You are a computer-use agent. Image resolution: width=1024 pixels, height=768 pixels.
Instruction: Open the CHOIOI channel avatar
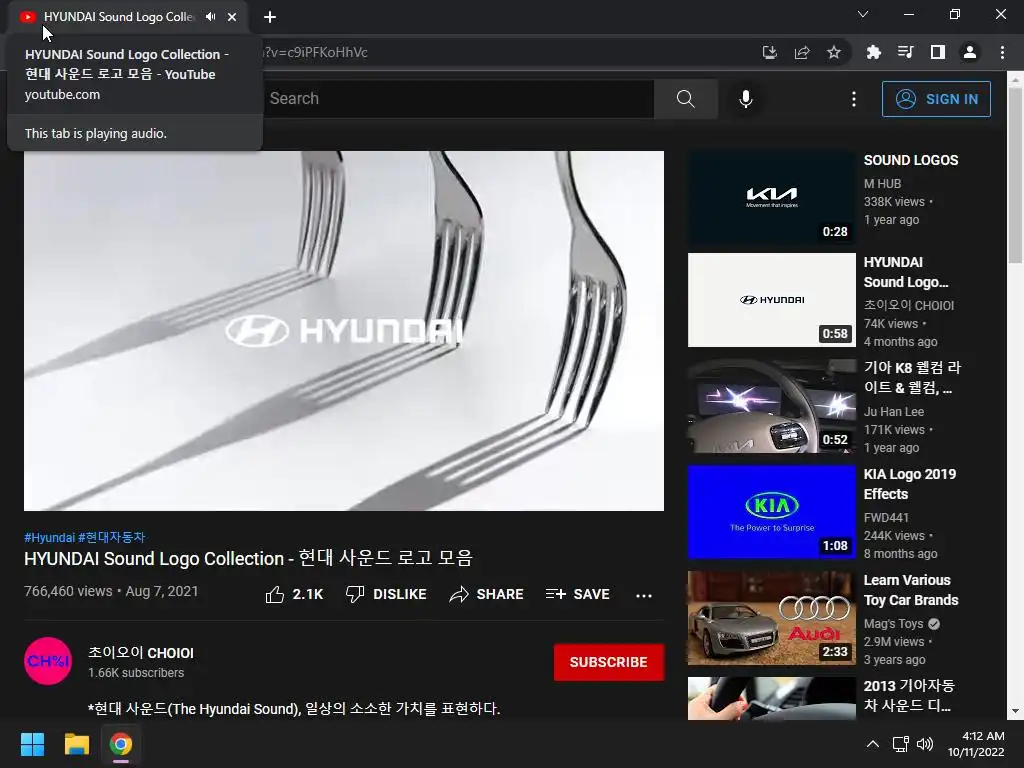pos(48,661)
